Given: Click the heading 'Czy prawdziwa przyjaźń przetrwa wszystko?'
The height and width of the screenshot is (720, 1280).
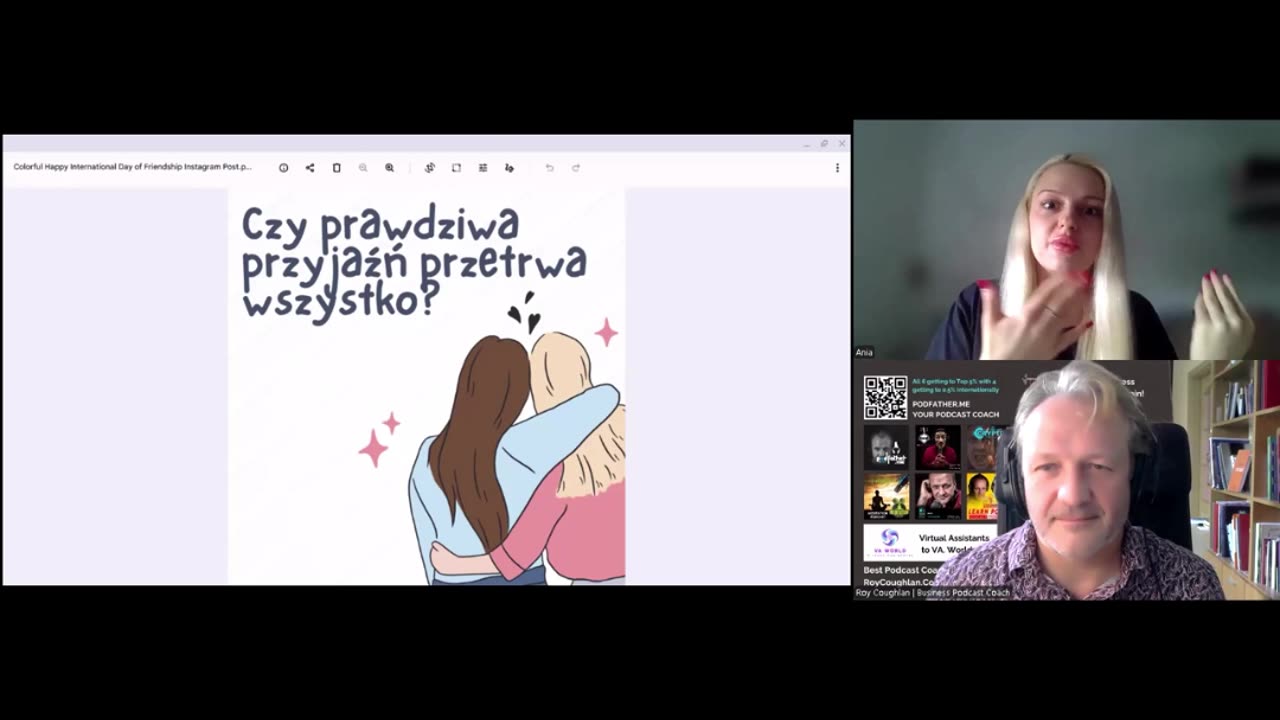Looking at the screenshot, I should (414, 262).
